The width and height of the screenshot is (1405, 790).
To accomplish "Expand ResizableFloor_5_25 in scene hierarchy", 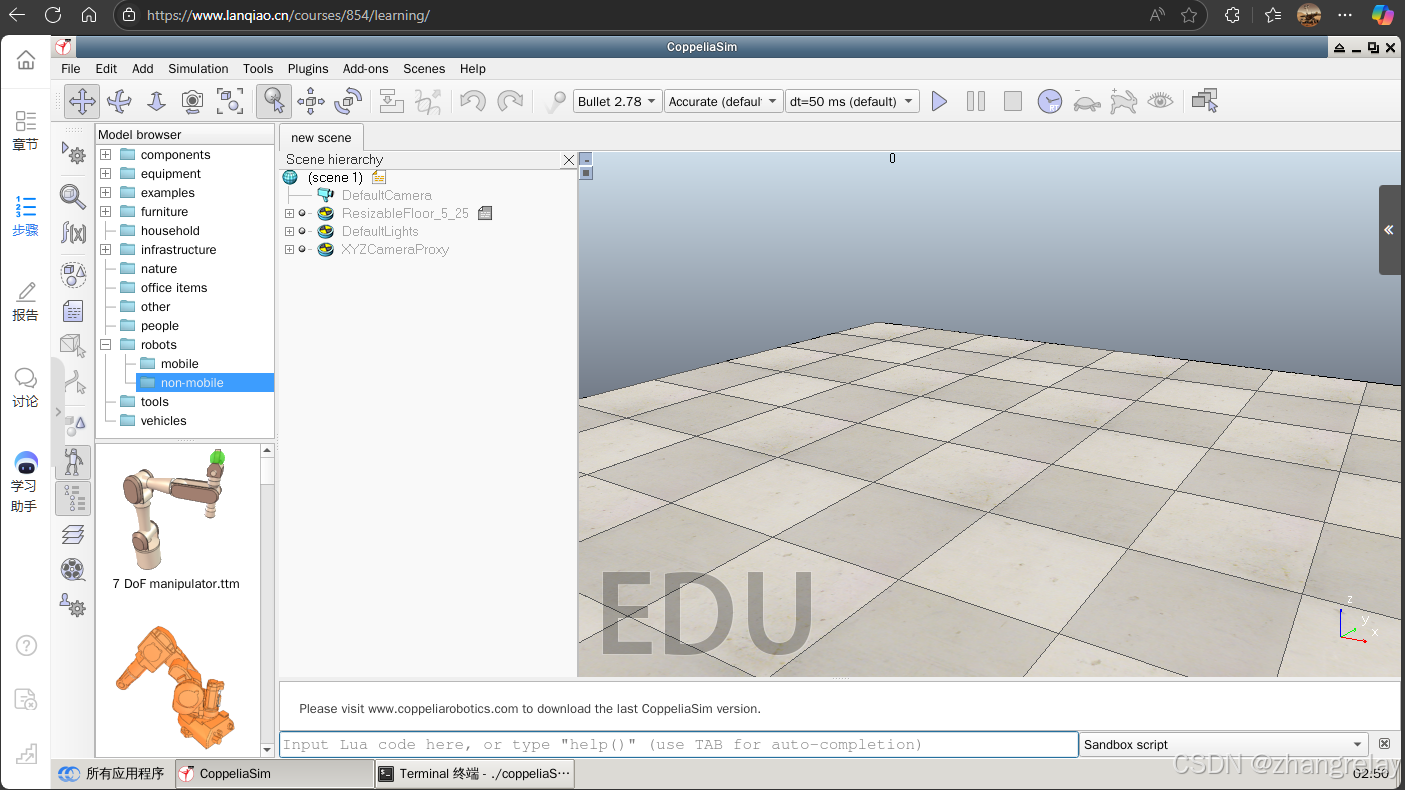I will (x=289, y=213).
